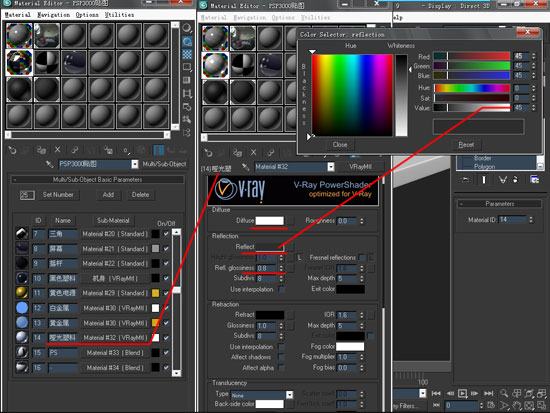
Task: Click Pin Stack under the modifier list
Action: (x=465, y=180)
